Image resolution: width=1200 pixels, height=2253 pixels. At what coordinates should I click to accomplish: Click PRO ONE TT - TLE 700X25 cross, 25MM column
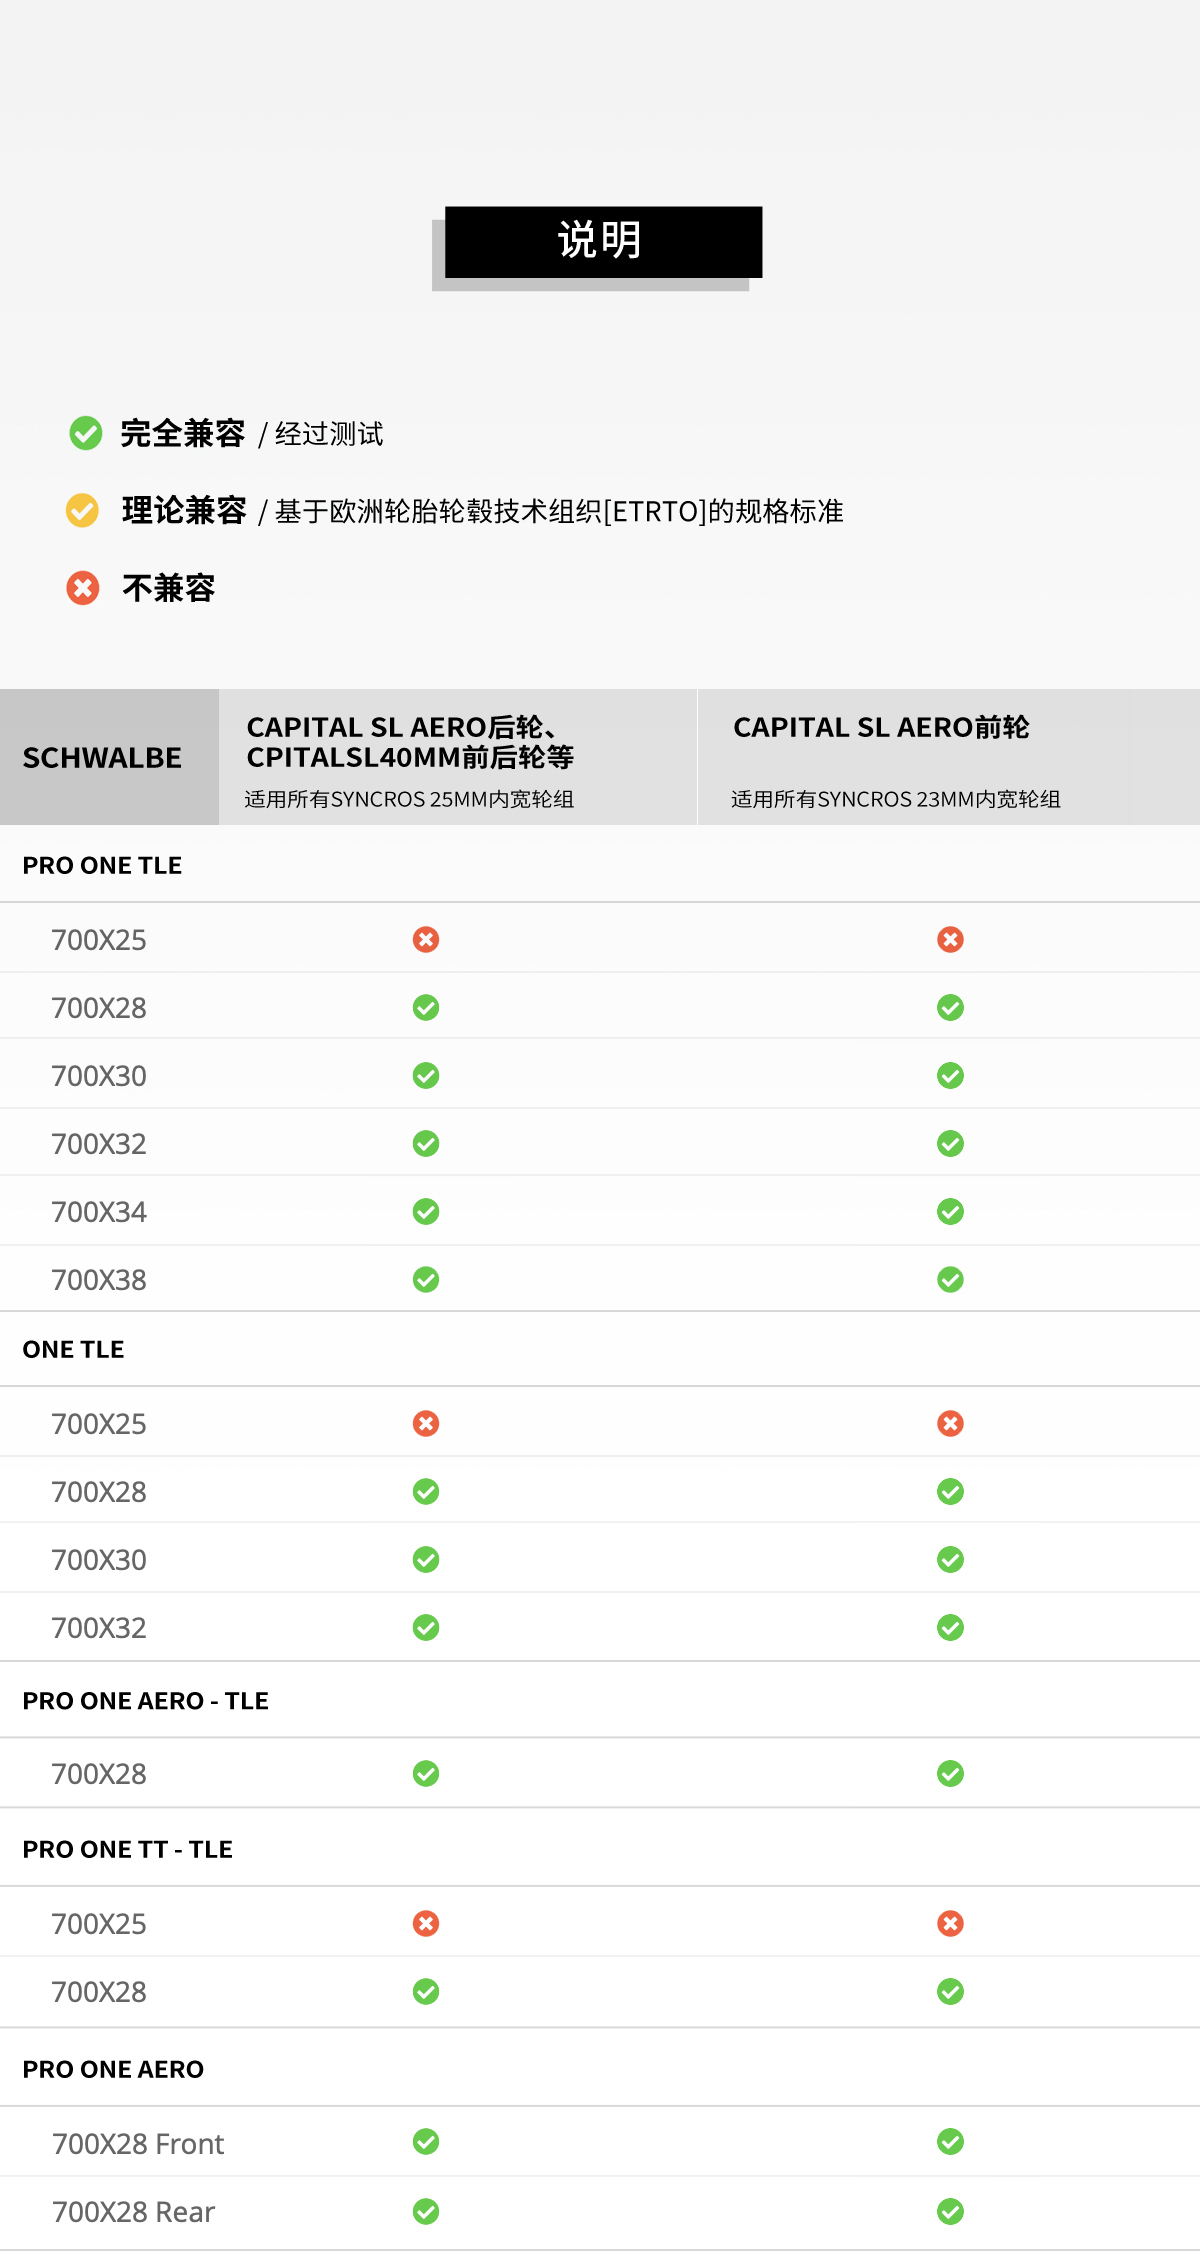pos(426,1923)
